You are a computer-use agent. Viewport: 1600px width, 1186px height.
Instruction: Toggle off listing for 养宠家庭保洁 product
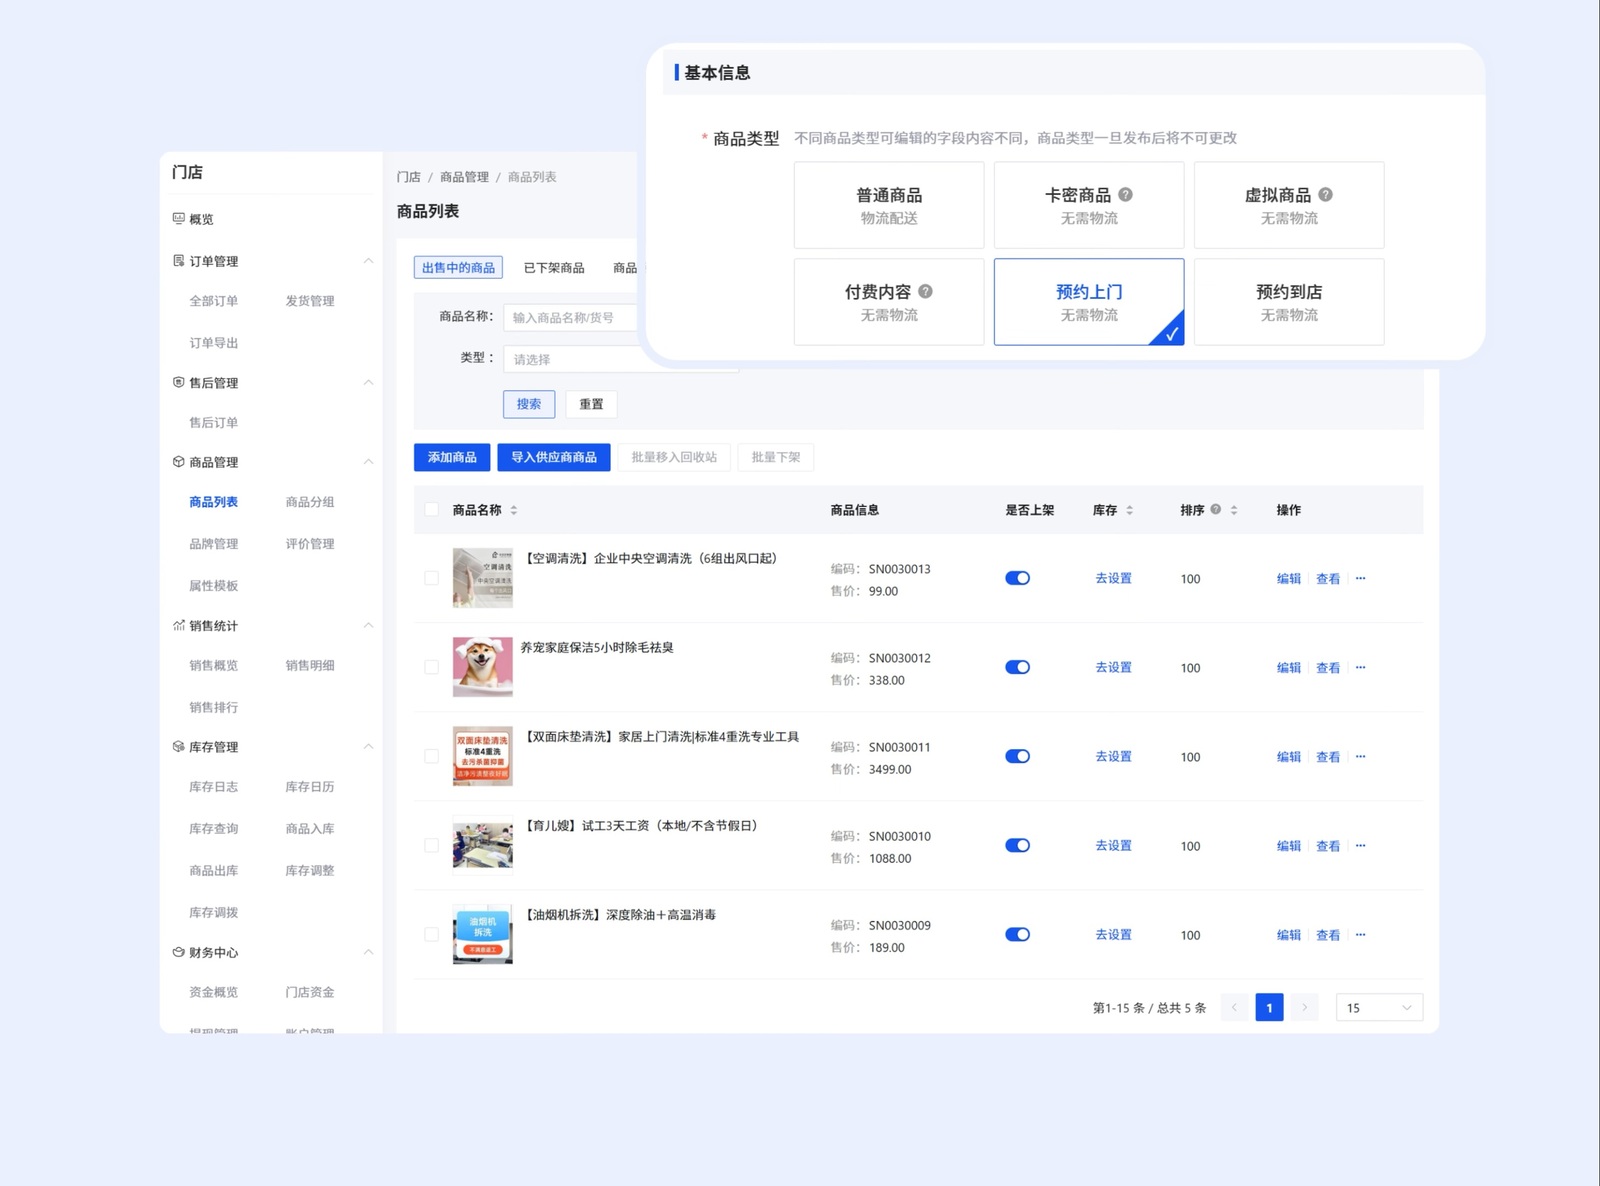pos(1017,667)
